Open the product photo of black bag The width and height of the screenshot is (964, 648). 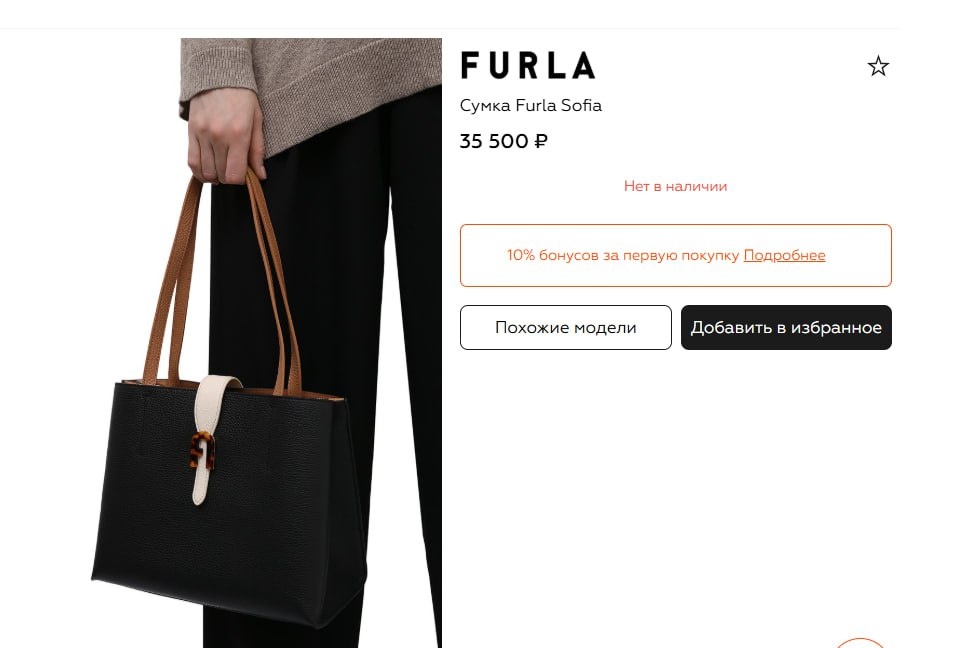point(266,343)
